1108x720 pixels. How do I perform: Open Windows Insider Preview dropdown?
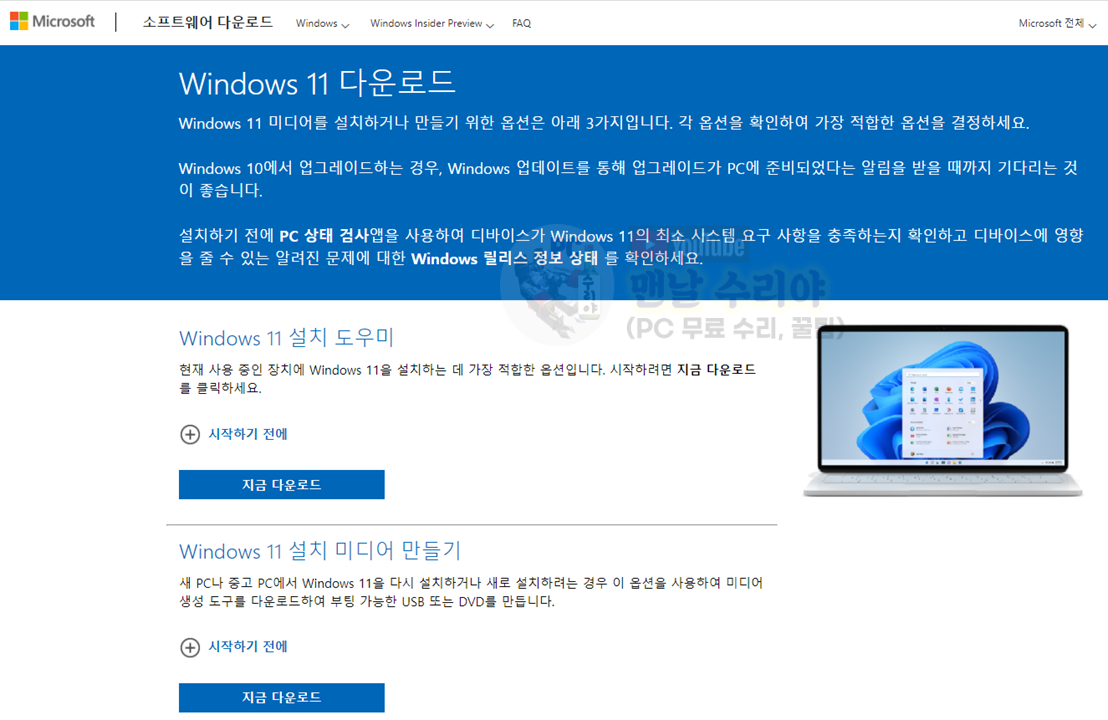pyautogui.click(x=432, y=23)
